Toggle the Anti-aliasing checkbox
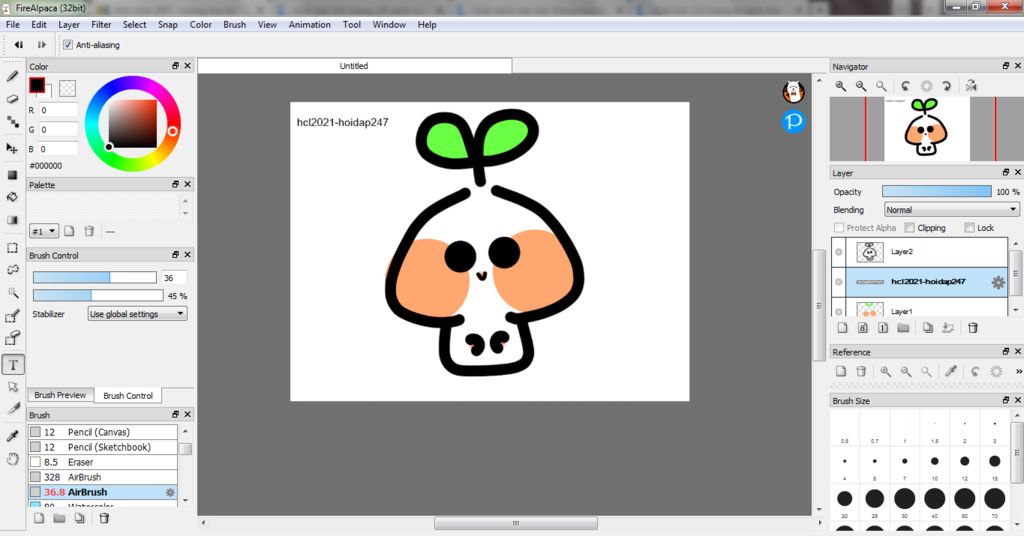1024x536 pixels. tap(68, 45)
